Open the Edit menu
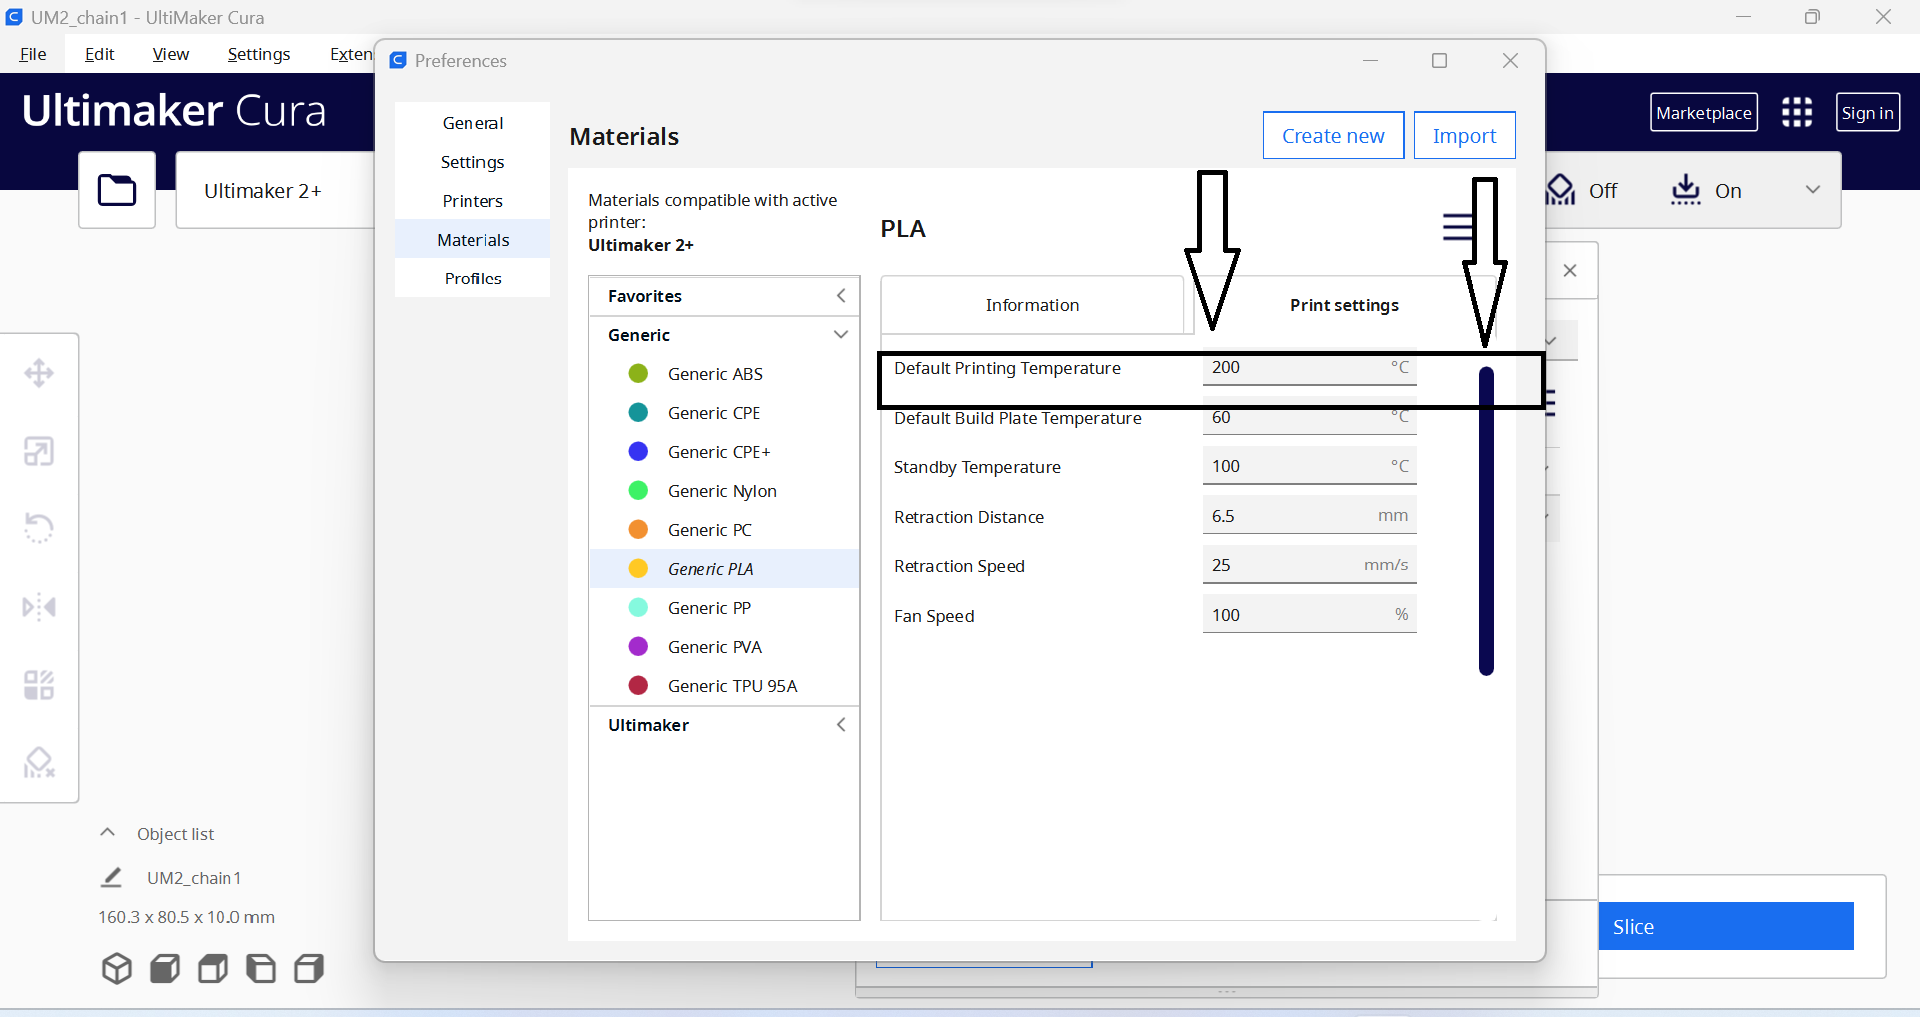This screenshot has height=1017, width=1920. pos(99,54)
